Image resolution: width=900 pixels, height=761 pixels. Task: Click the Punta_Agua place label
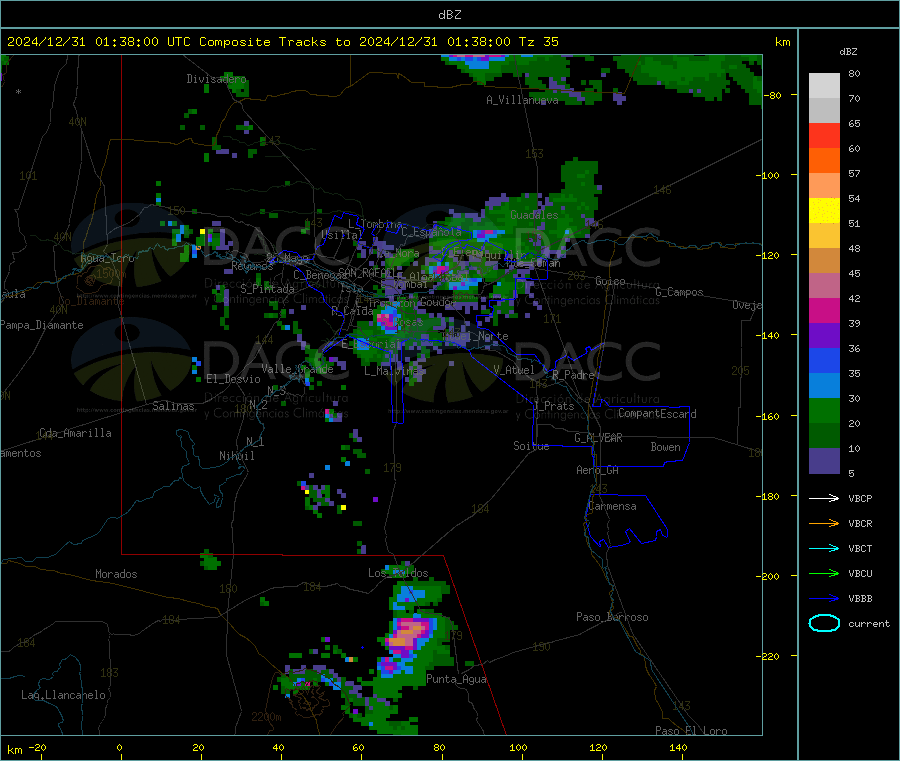(456, 679)
